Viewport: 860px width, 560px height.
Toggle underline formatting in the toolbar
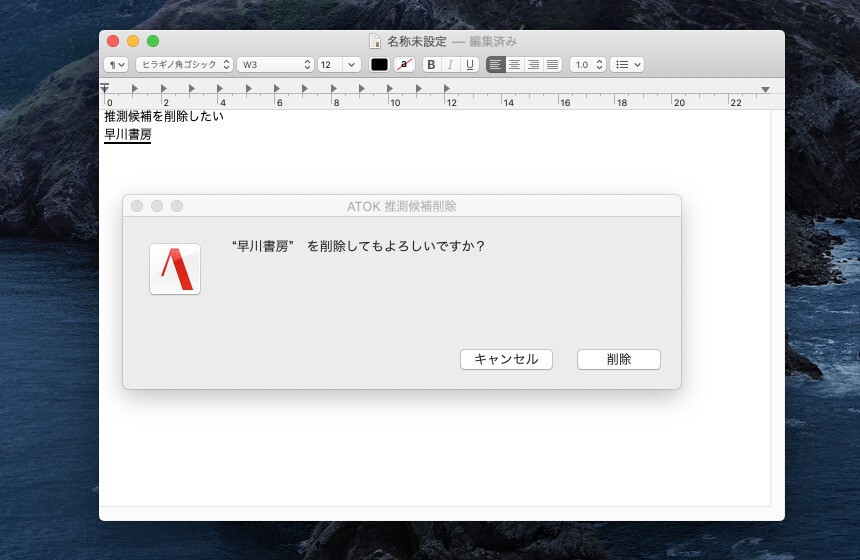coord(469,64)
